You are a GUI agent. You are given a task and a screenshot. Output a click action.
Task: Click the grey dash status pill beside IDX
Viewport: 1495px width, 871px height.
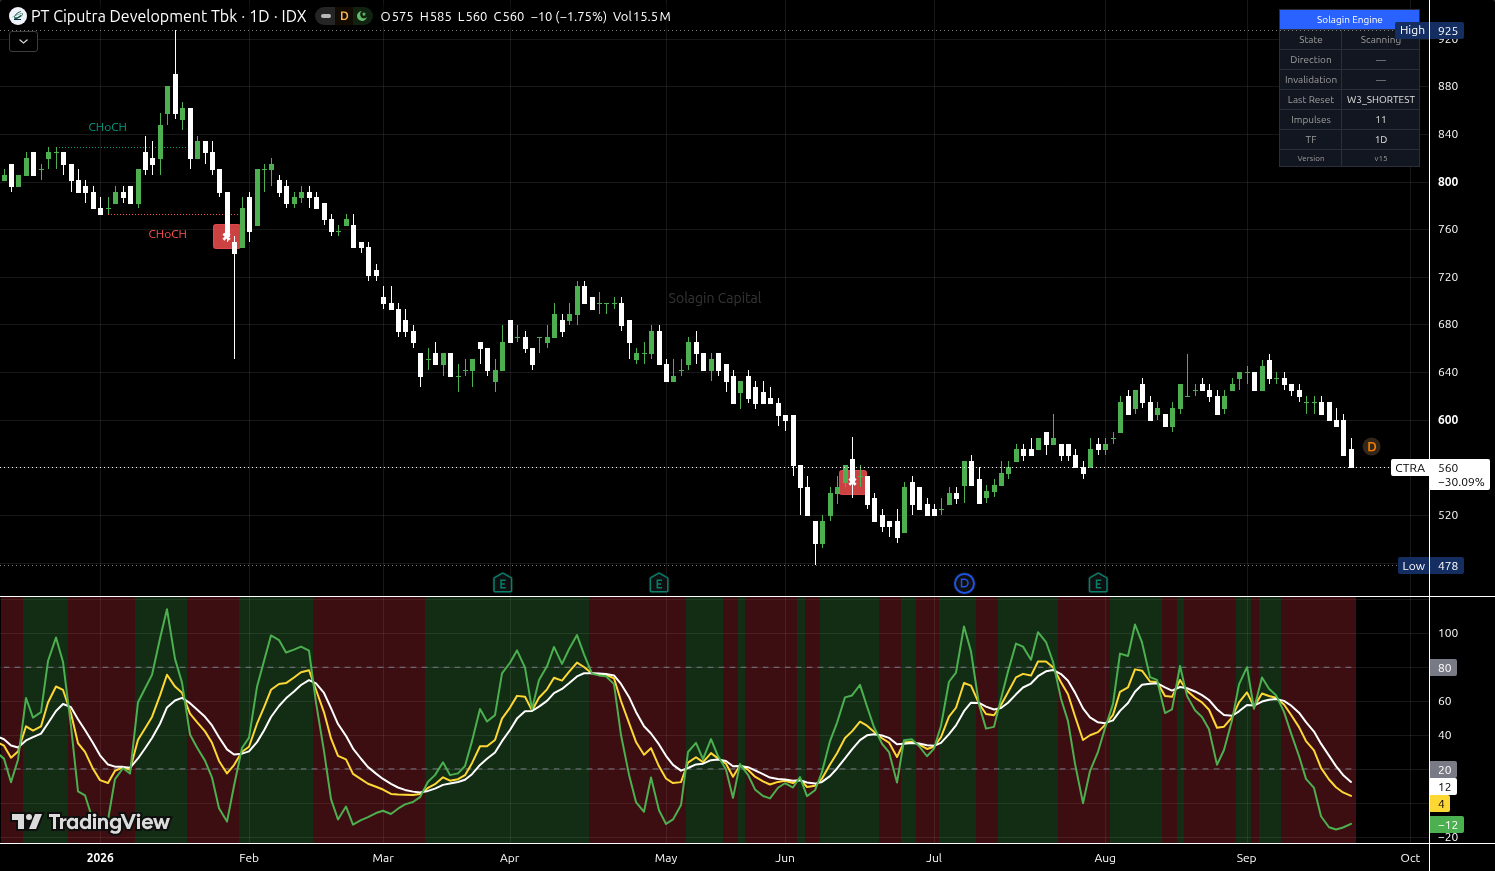click(x=325, y=16)
